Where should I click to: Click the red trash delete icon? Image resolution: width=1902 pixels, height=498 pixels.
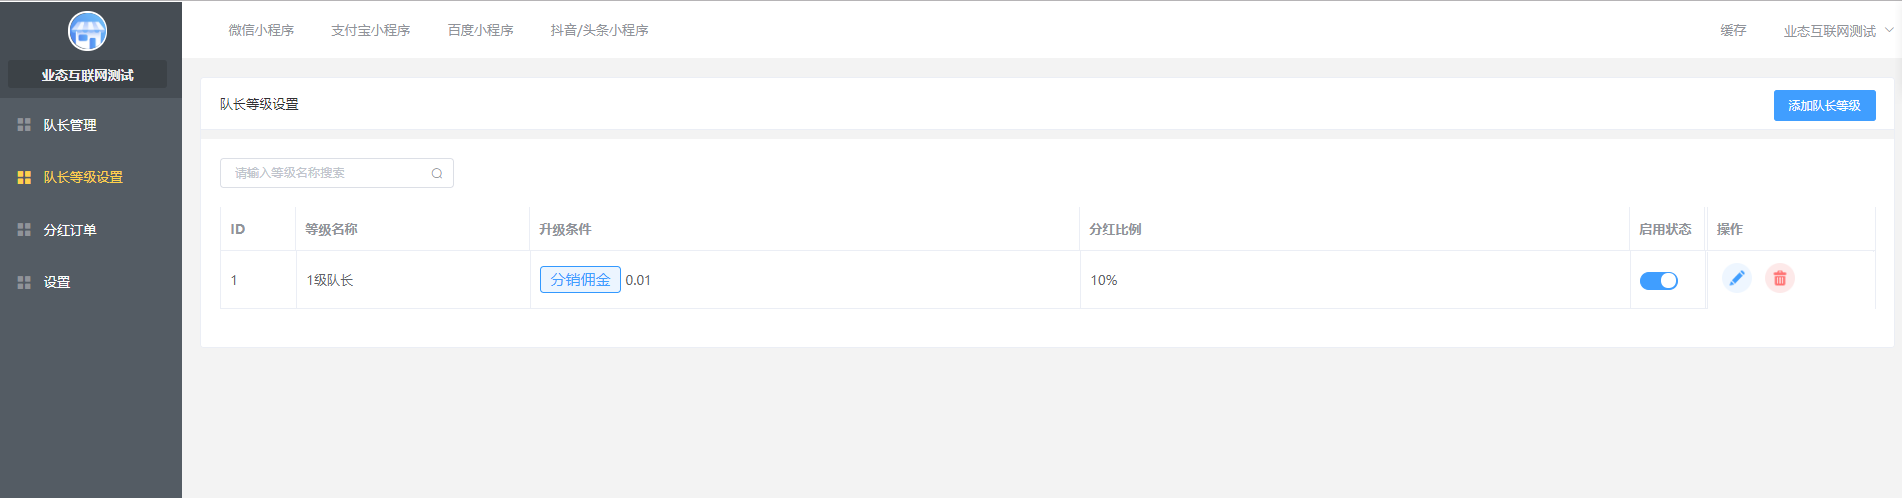click(x=1780, y=278)
